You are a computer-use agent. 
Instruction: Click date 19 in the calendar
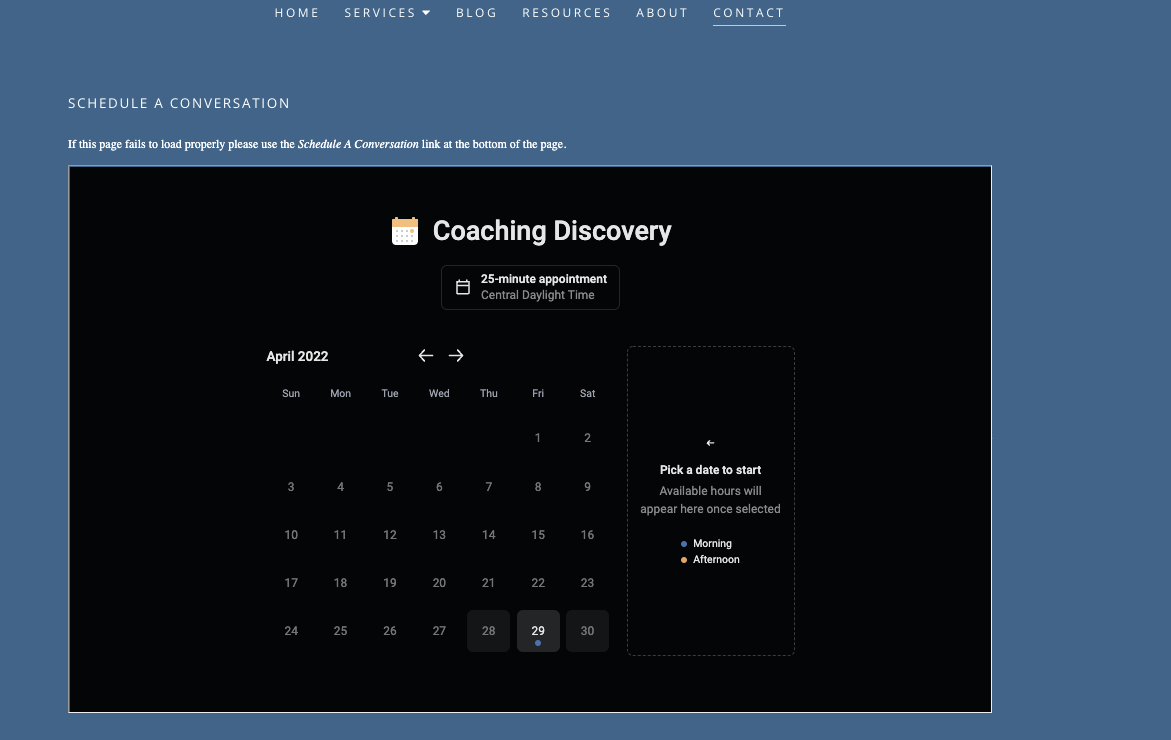tap(390, 582)
